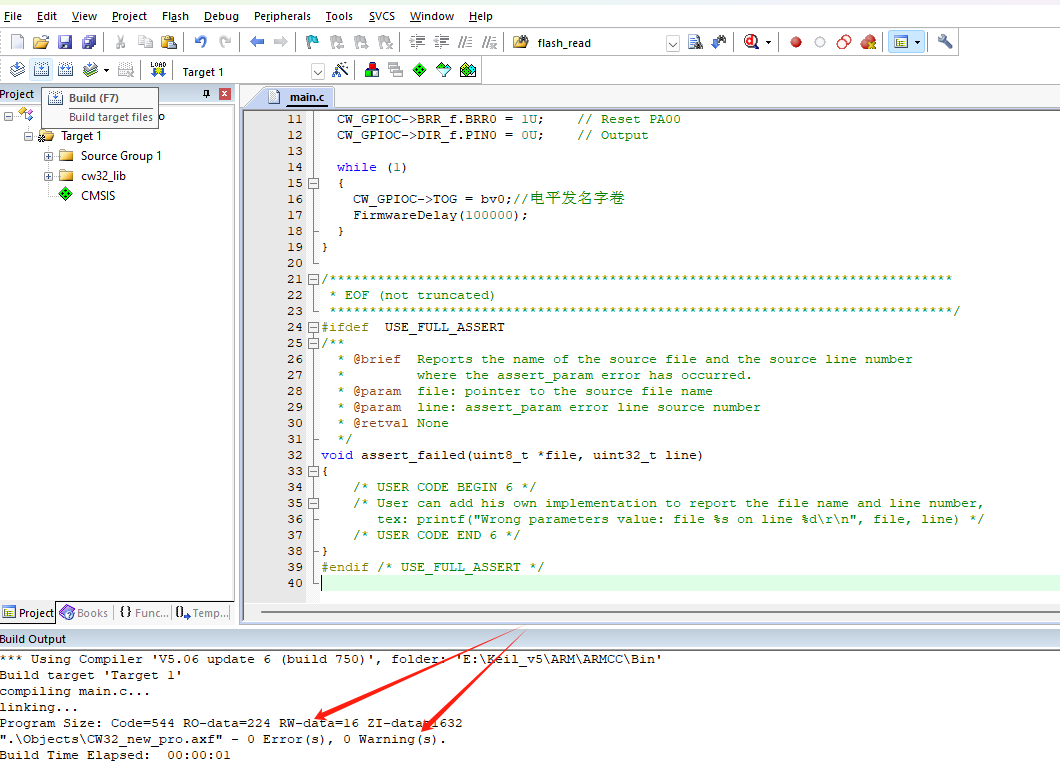The width and height of the screenshot is (1060, 766).
Task: Fold the while loop block at line 15
Action: click(313, 183)
